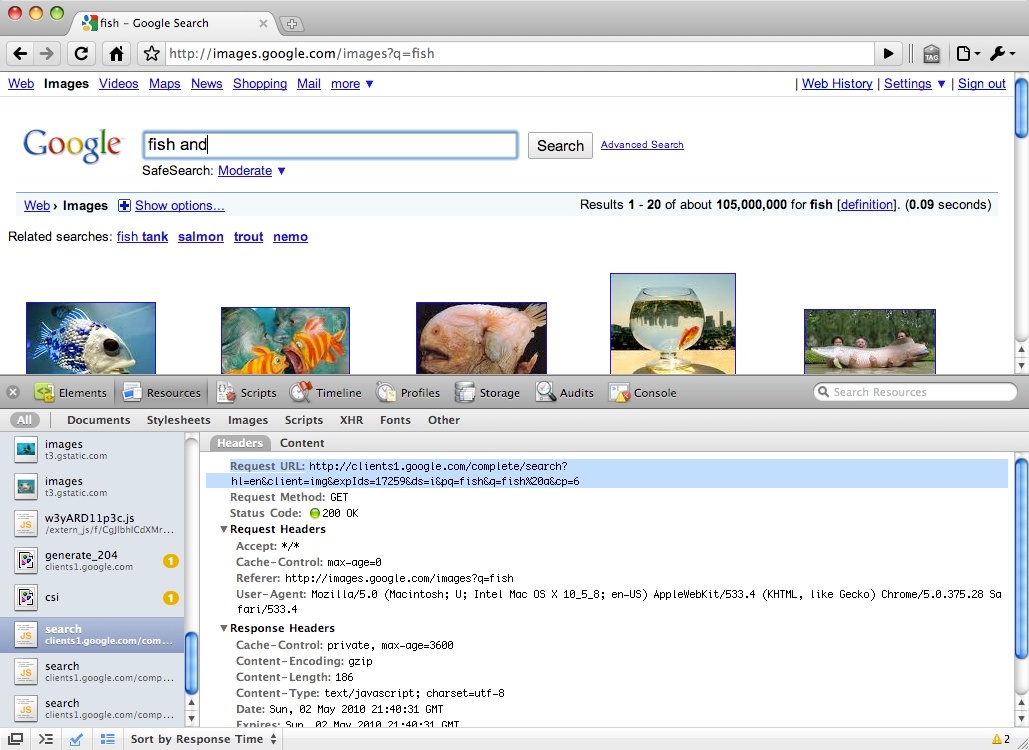Open the Elements panel
1029x750 pixels.
point(71,392)
